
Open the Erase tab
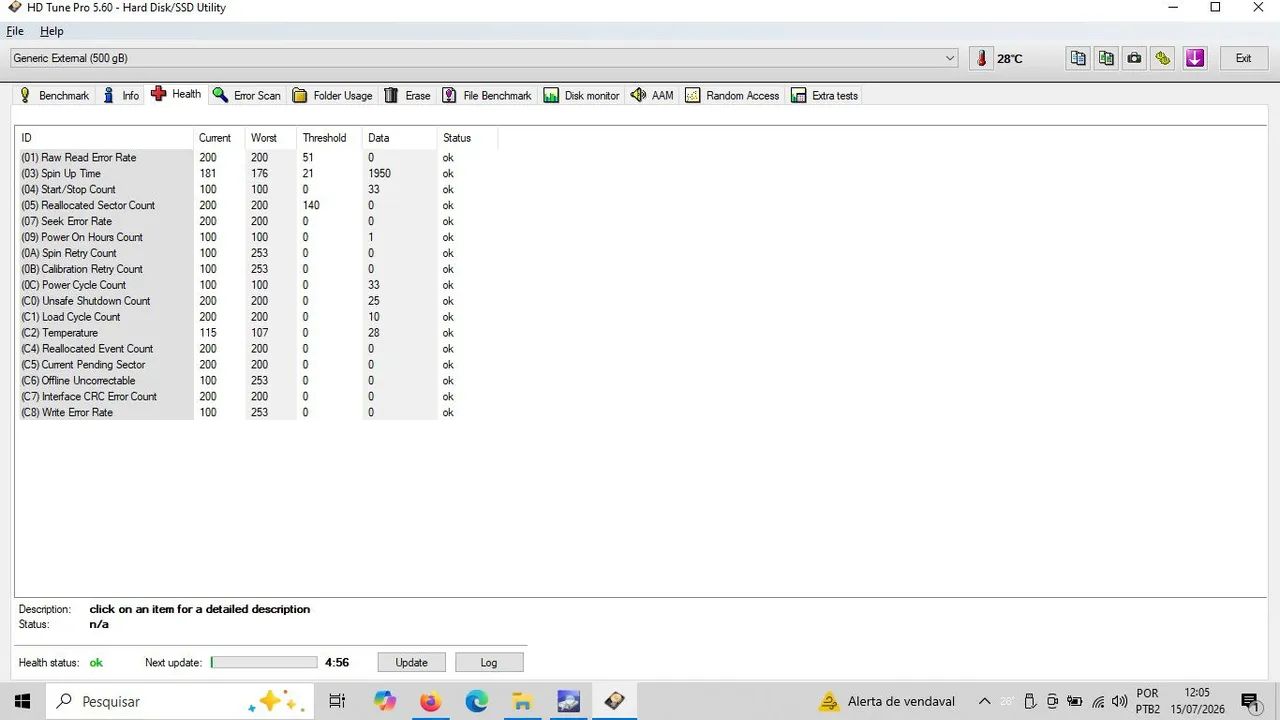pos(408,95)
